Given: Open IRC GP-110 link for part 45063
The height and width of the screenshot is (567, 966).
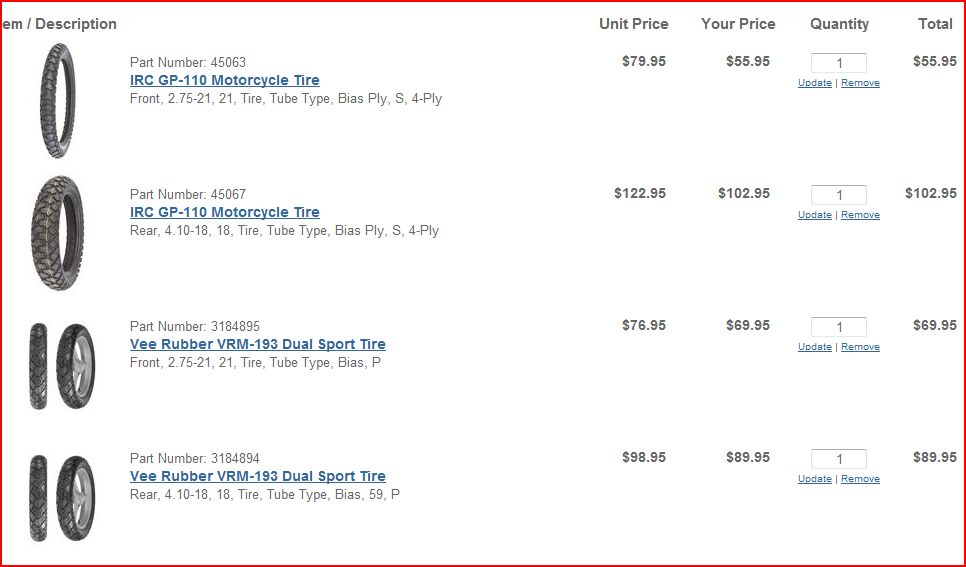Looking at the screenshot, I should click(225, 80).
